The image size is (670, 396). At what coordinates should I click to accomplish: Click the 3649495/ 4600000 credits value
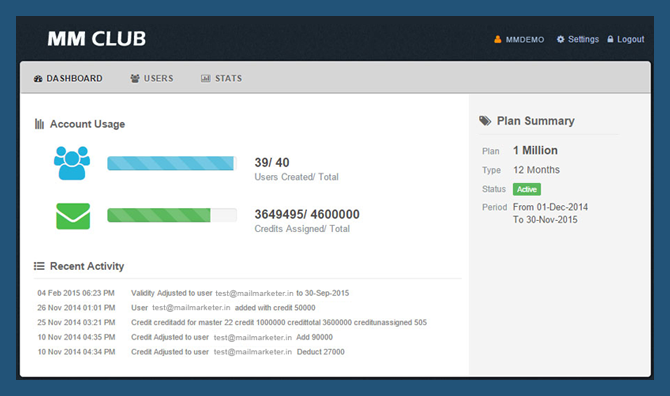(307, 214)
